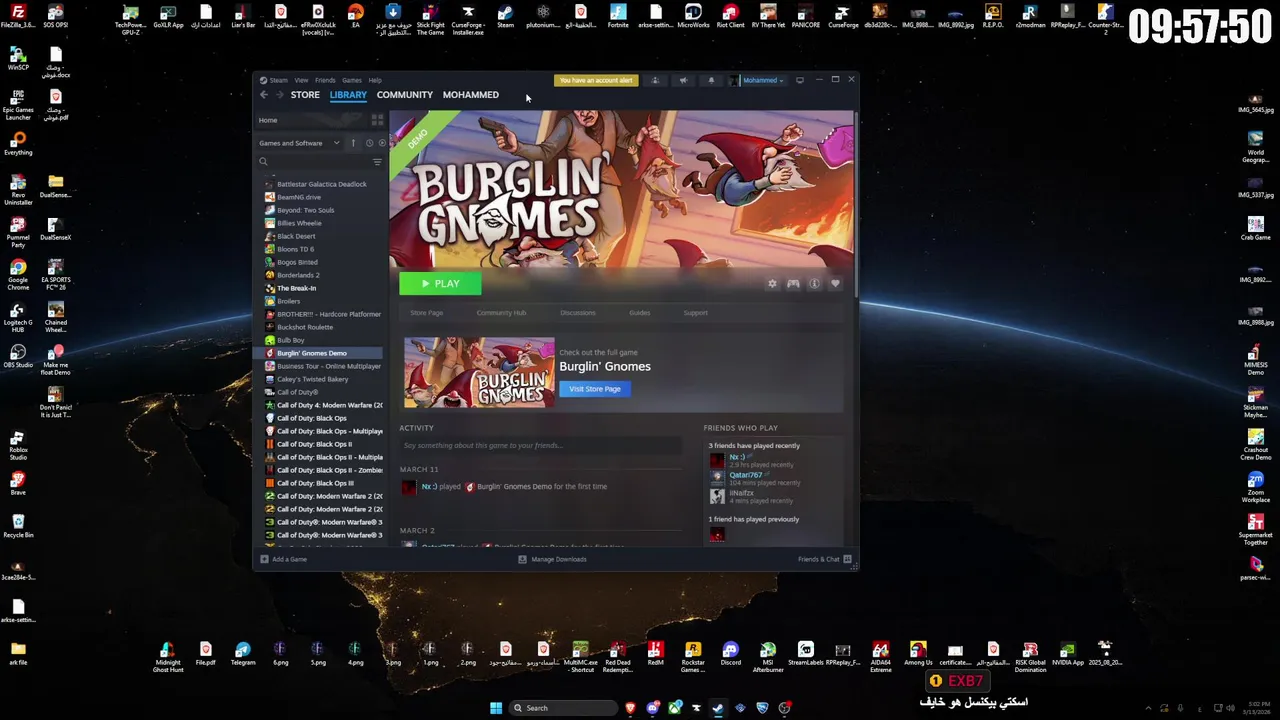Open the Guides link

(639, 313)
